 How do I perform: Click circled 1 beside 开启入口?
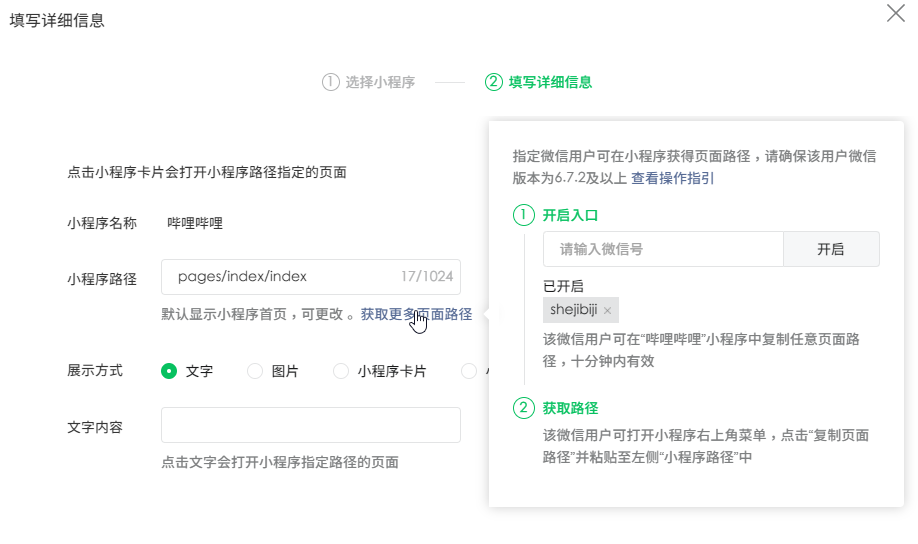click(524, 215)
